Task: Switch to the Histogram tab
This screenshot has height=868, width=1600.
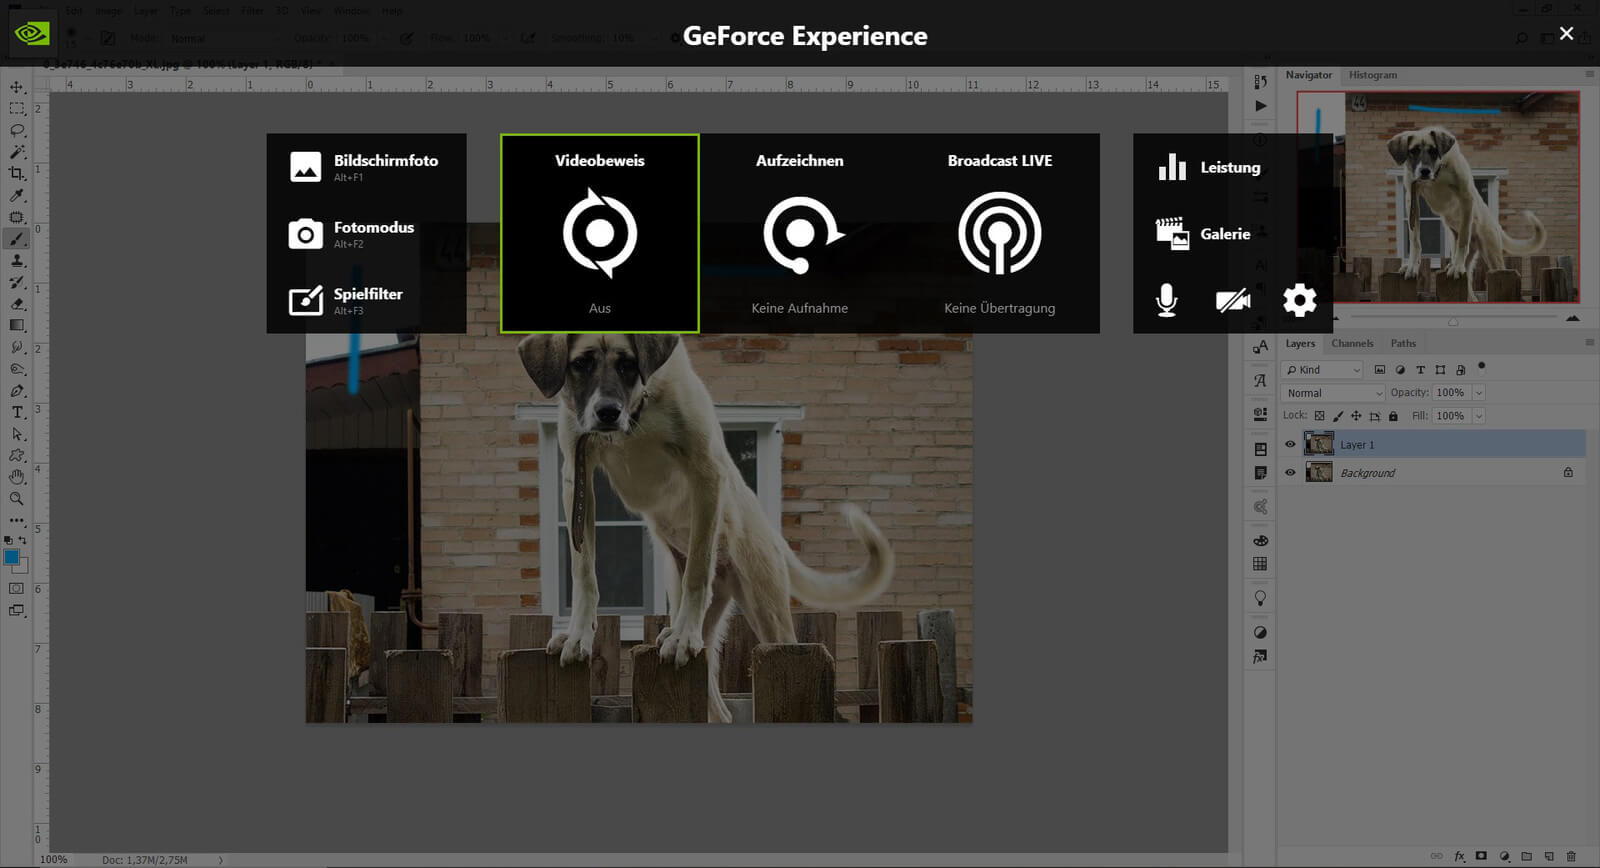Action: coord(1372,75)
